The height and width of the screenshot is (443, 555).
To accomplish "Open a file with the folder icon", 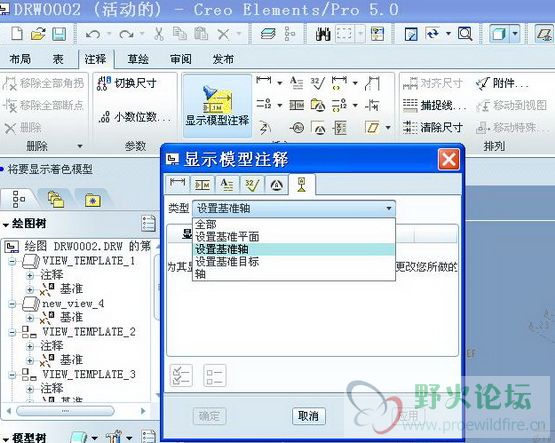I will pyautogui.click(x=38, y=34).
